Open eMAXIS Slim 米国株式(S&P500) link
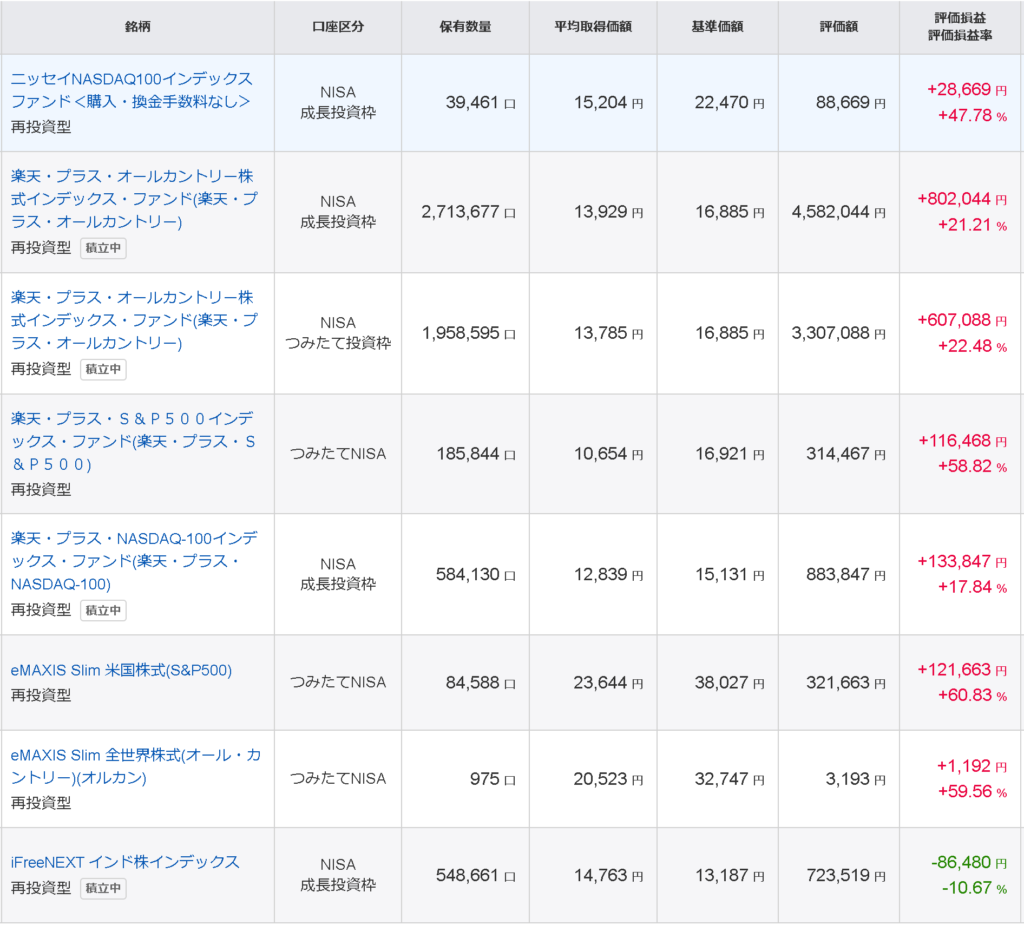This screenshot has width=1024, height=925. point(121,670)
